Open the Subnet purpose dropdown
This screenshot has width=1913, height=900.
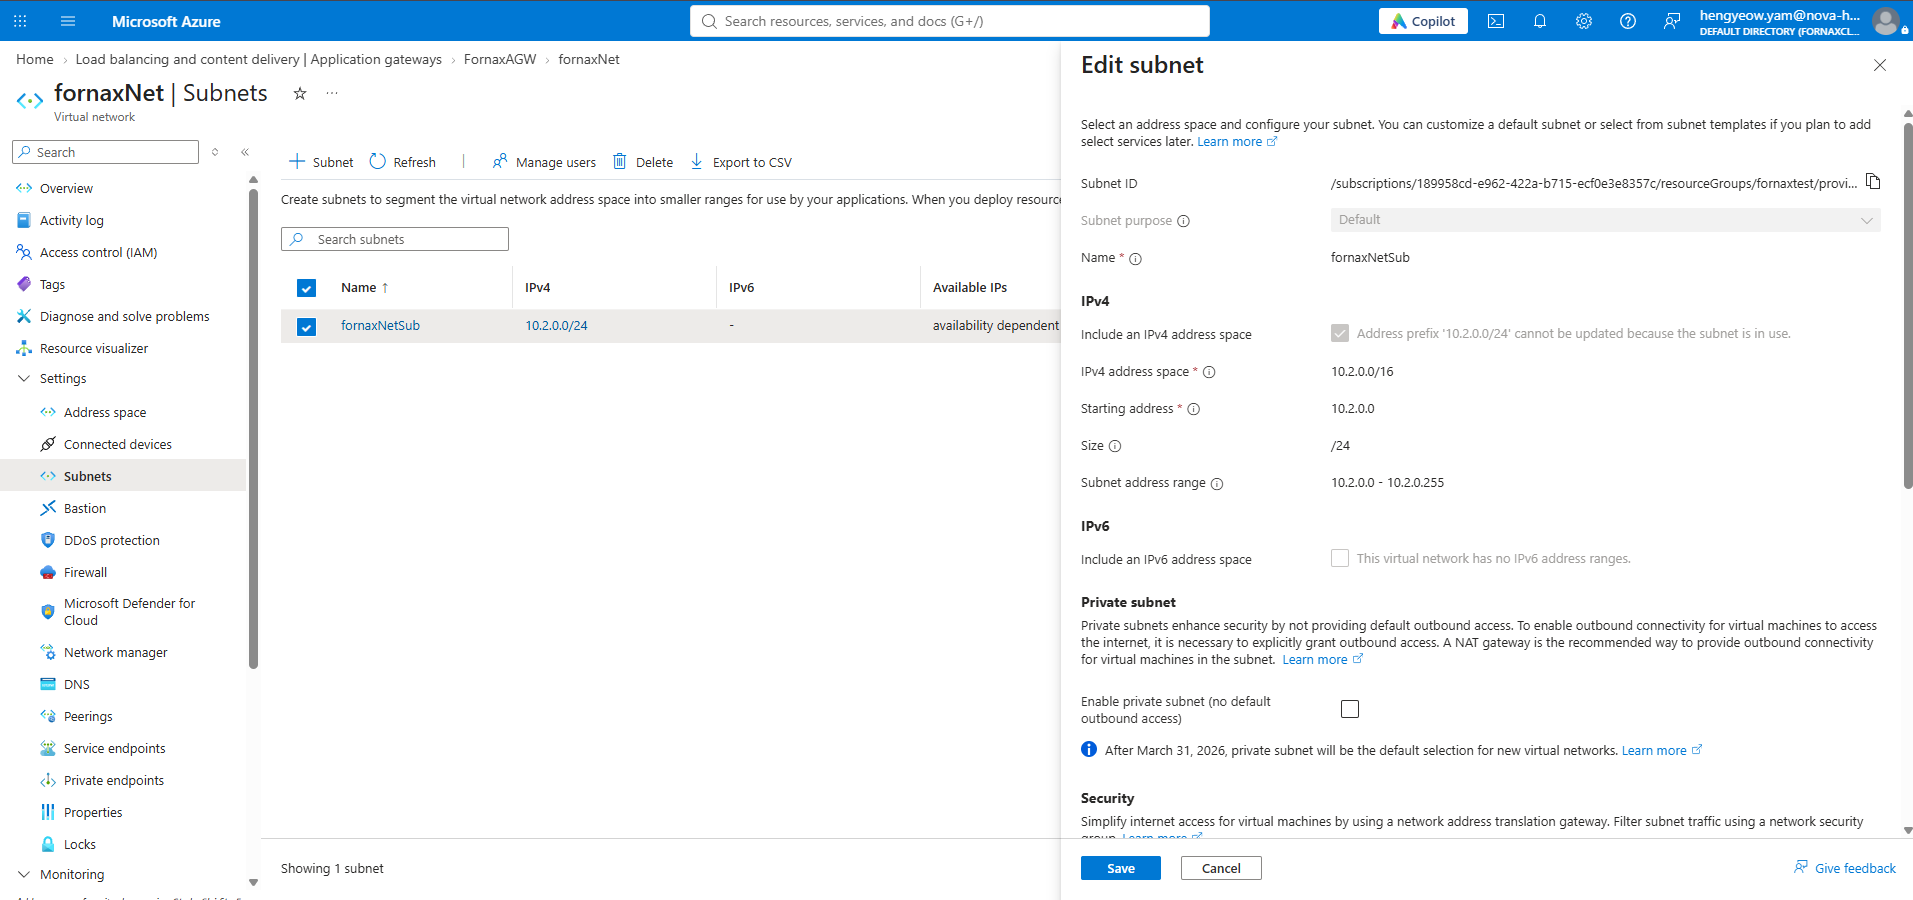tap(1605, 220)
